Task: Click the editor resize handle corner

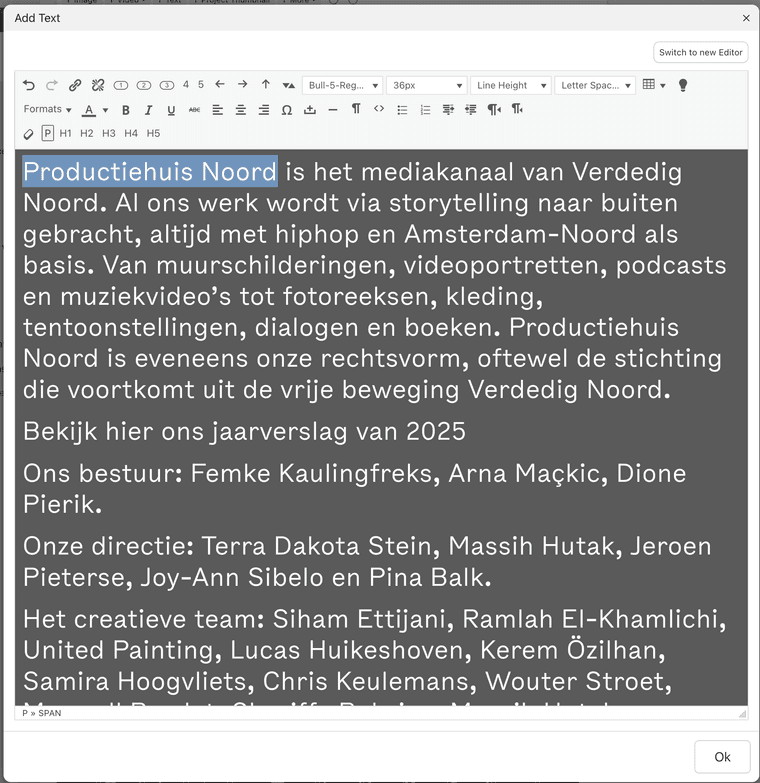Action: click(x=743, y=714)
